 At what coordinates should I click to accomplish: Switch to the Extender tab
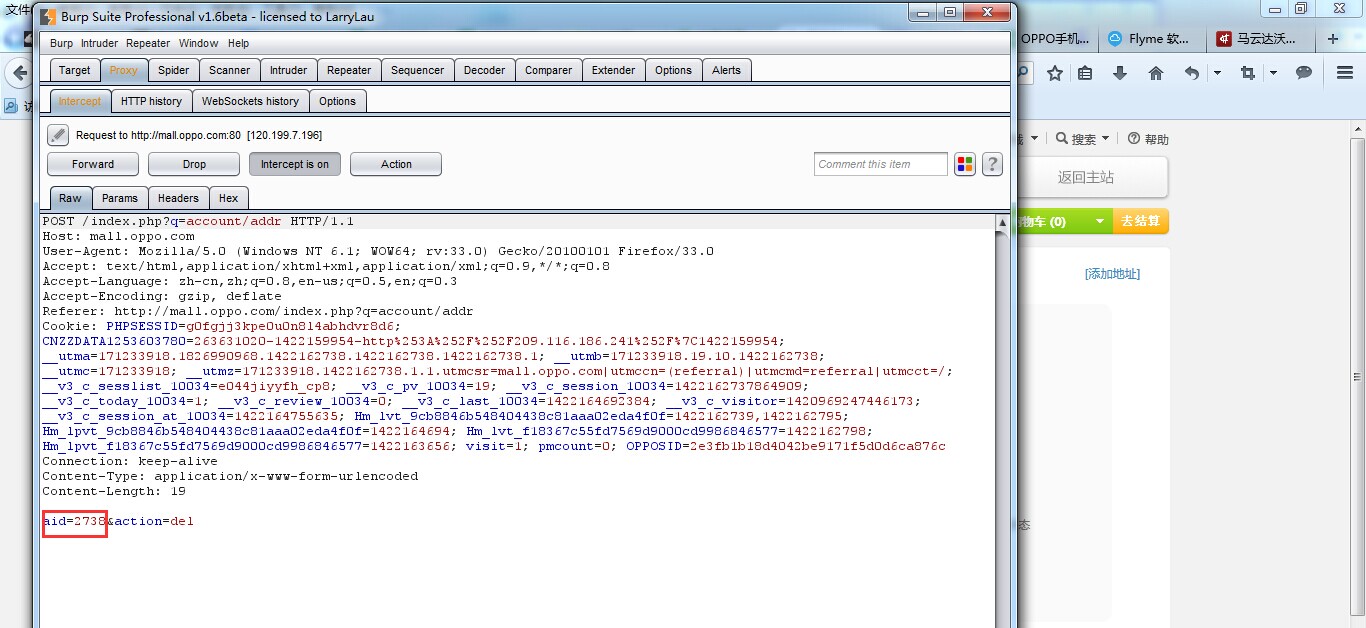[613, 70]
